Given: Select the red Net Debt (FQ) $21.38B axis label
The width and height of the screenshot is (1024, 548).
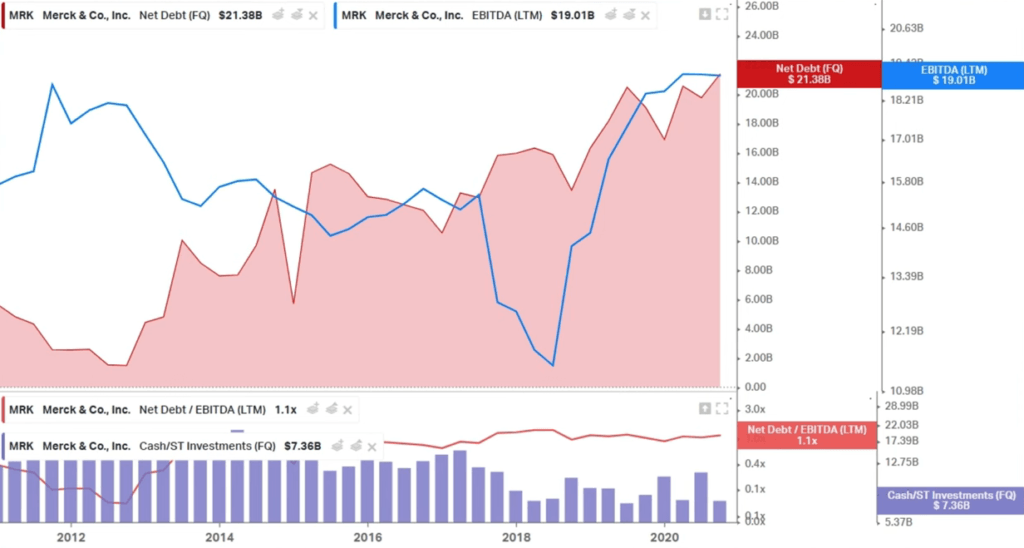Looking at the screenshot, I should click(x=809, y=74).
